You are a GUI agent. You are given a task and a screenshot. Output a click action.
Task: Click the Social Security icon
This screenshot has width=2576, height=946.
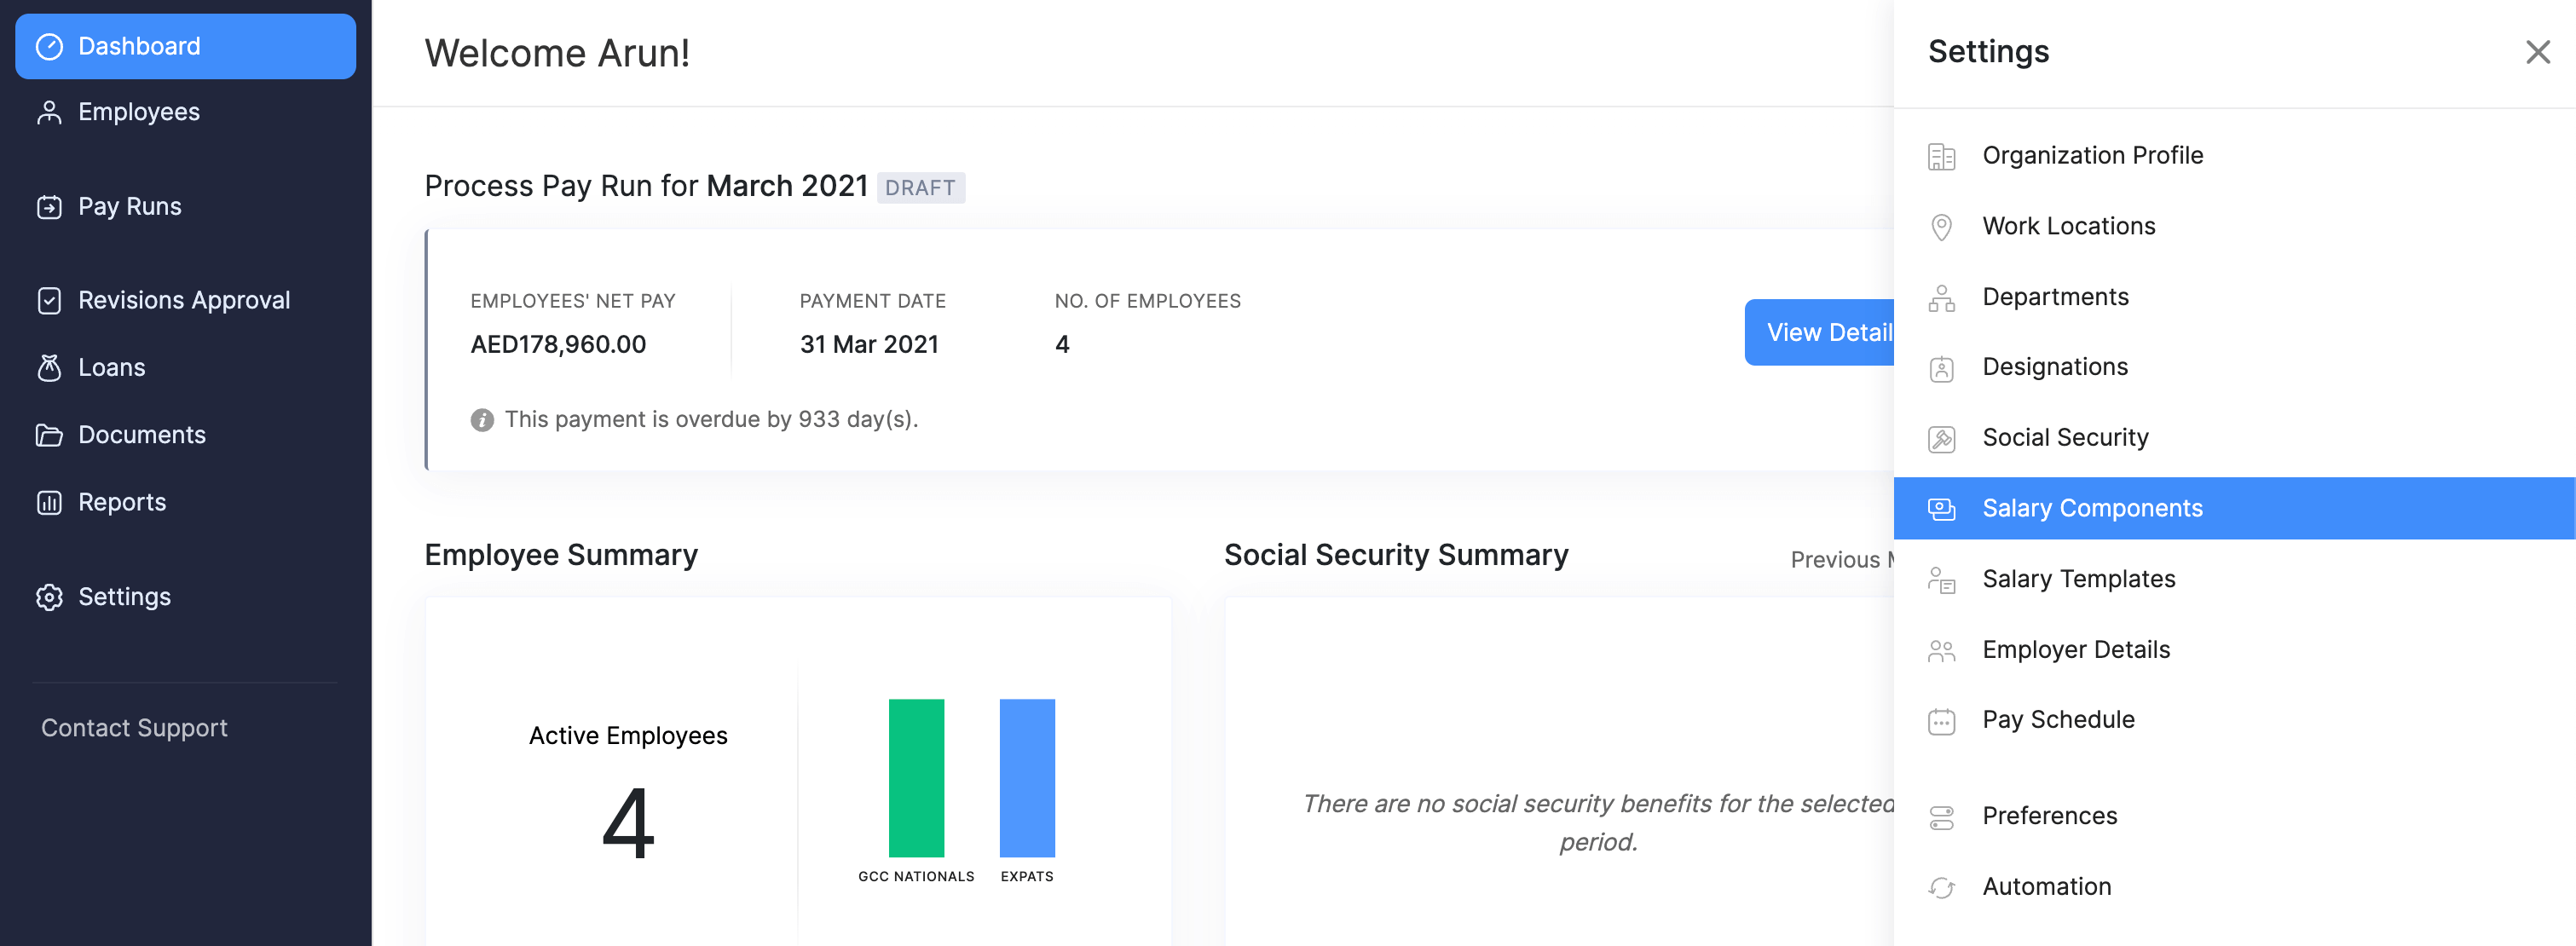(x=1940, y=439)
